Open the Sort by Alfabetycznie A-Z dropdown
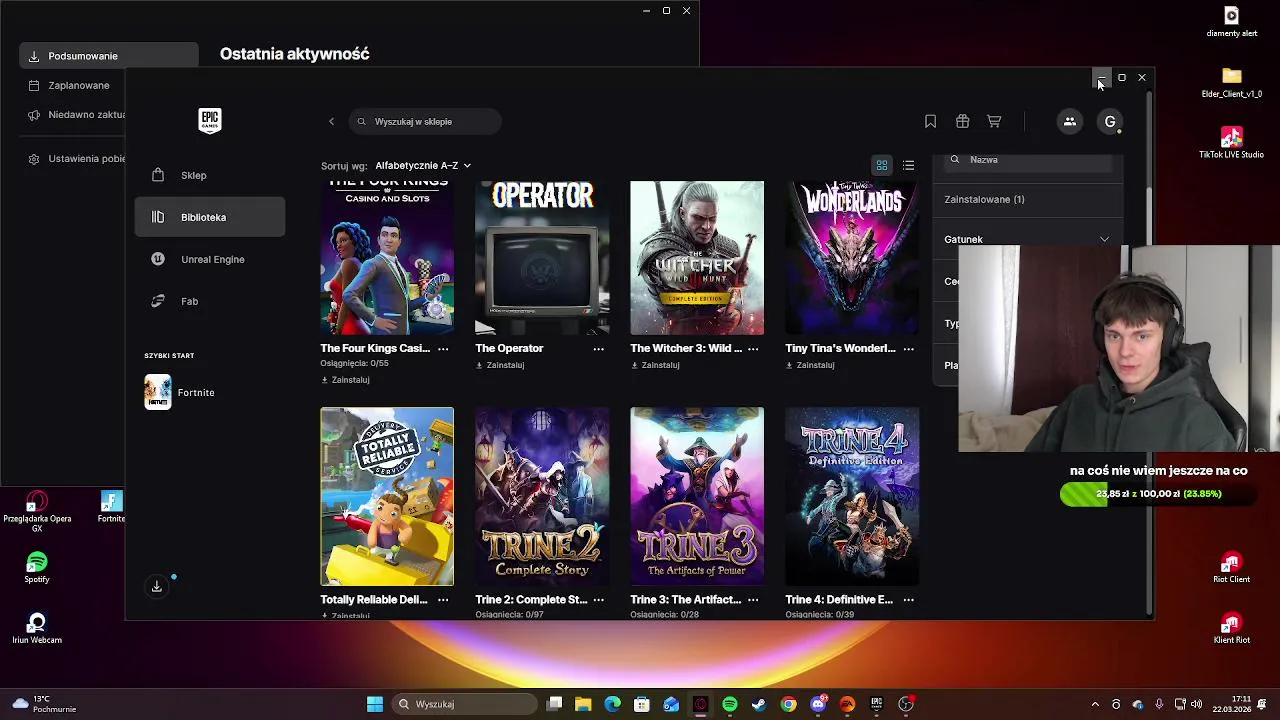Screen dimensions: 1280x720 (422, 166)
